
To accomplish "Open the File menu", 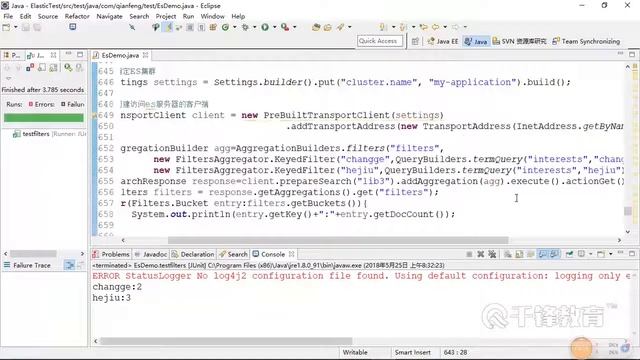I will (8, 16).
